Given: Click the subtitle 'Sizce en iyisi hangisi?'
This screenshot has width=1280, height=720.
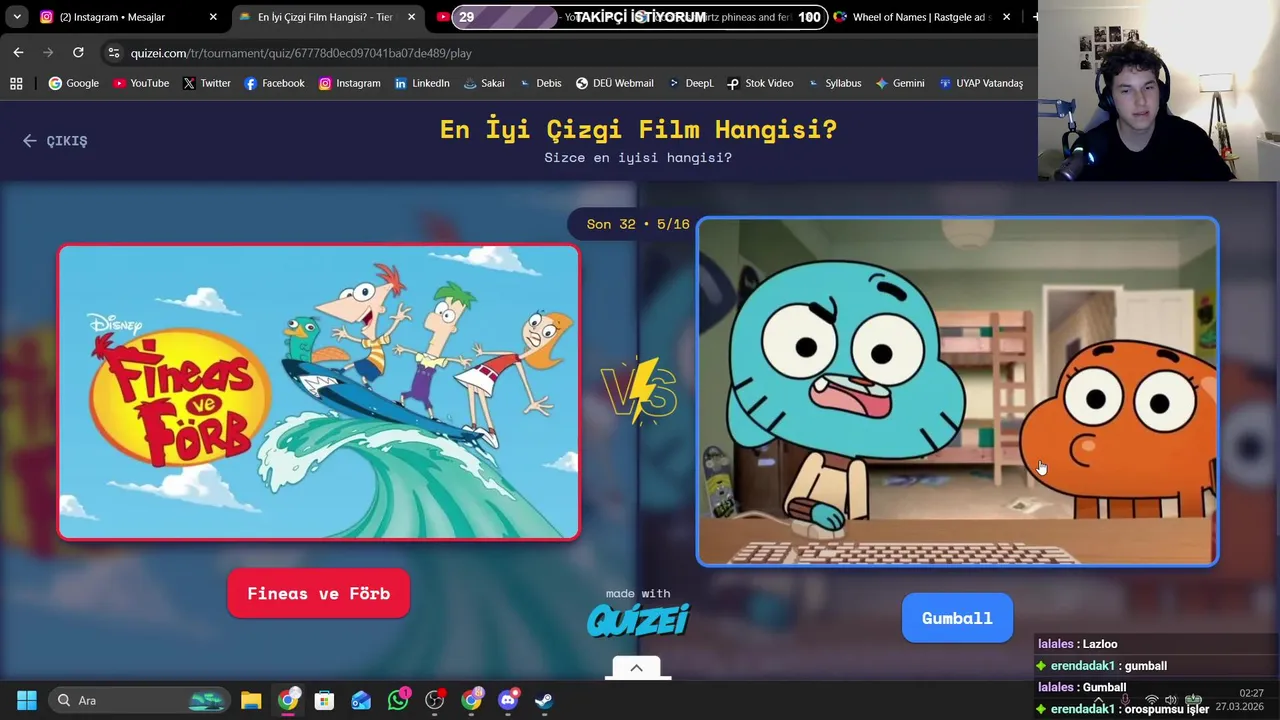Looking at the screenshot, I should [638, 157].
